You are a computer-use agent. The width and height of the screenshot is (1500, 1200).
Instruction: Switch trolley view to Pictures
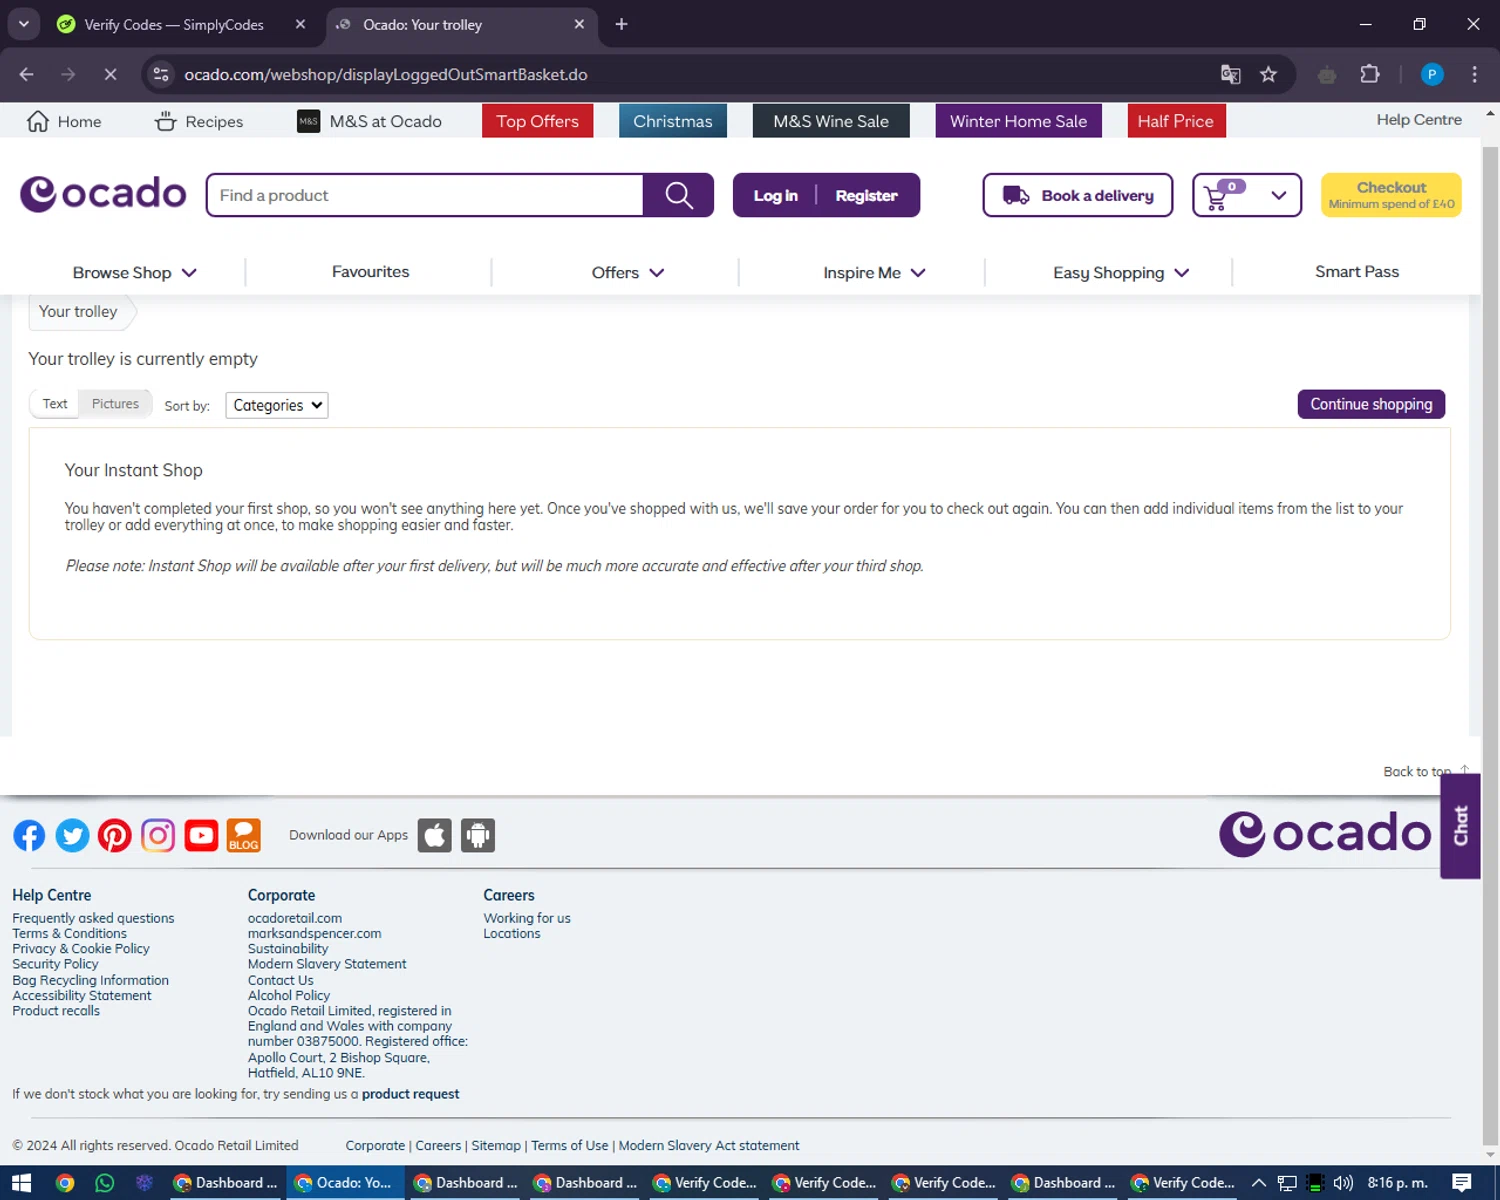116,404
